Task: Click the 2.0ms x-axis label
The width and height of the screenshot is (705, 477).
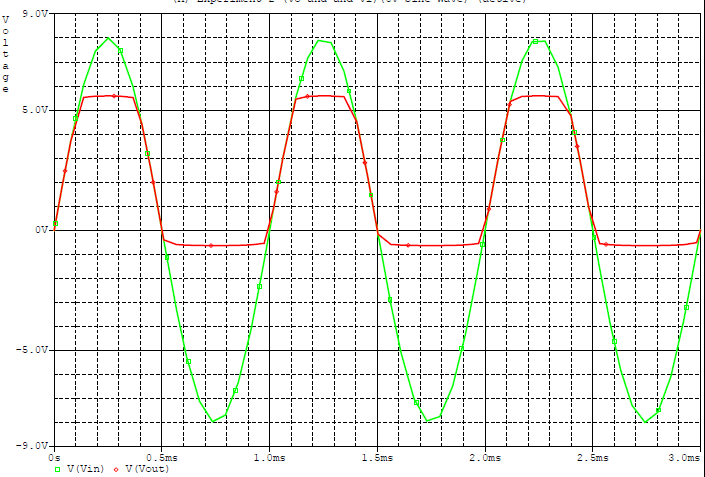Action: pyautogui.click(x=485, y=458)
